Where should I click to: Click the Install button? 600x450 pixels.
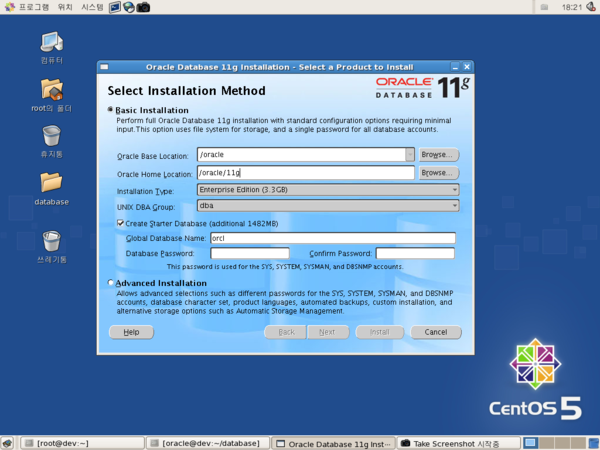coord(380,332)
